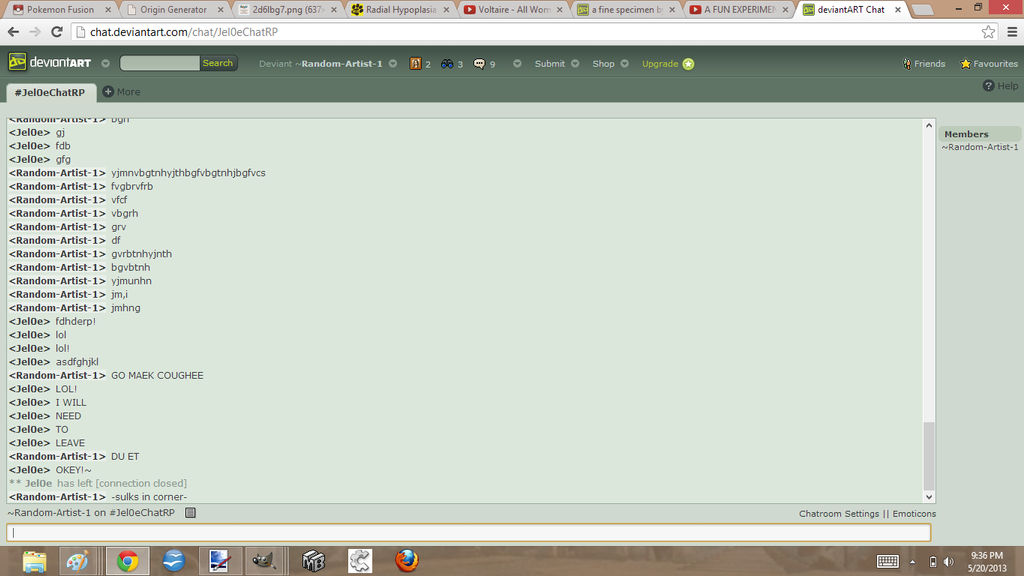Image resolution: width=1024 pixels, height=576 pixels.
Task: Go forward in Chrome
Action: [x=35, y=31]
